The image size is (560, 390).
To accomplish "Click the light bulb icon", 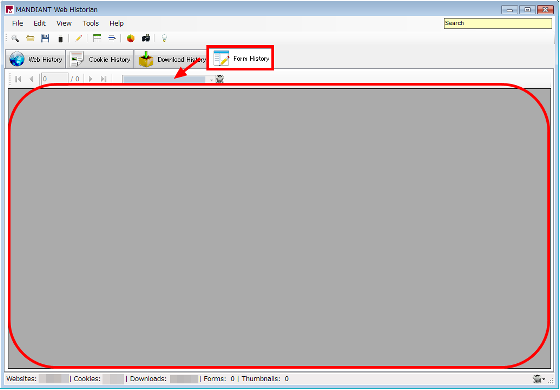I will 164,38.
